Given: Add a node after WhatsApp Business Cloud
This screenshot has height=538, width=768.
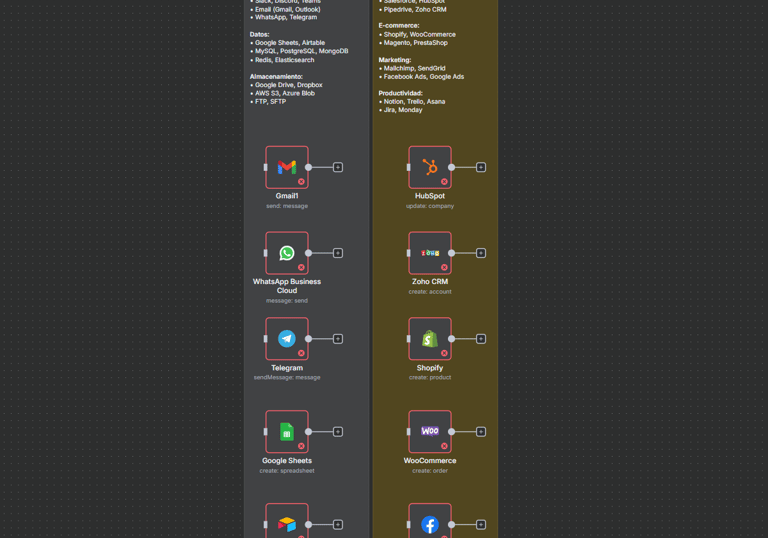Looking at the screenshot, I should 338,253.
